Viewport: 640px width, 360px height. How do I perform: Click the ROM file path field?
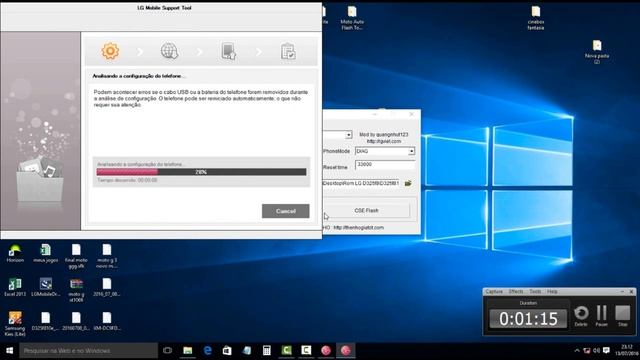[x=361, y=184]
